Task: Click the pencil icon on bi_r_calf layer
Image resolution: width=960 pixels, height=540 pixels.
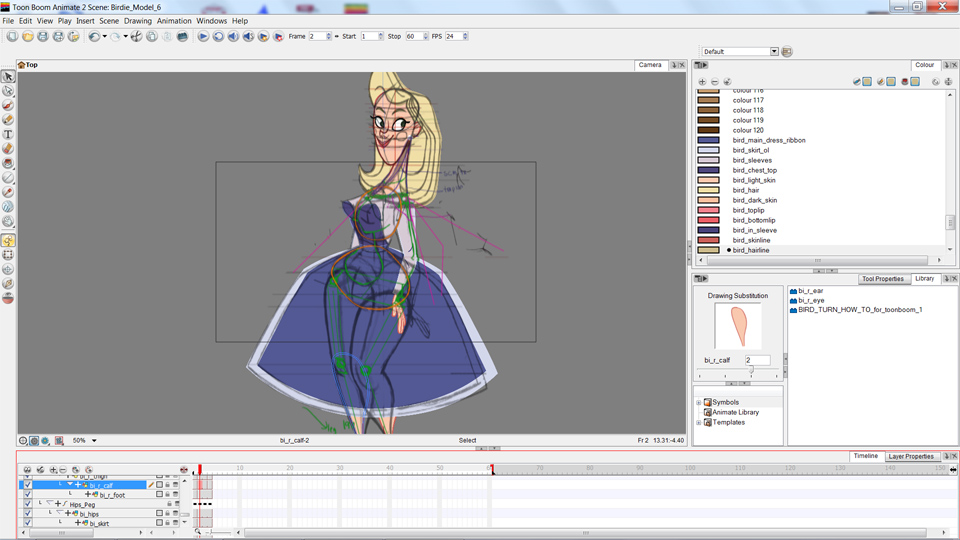Action: pyautogui.click(x=151, y=485)
